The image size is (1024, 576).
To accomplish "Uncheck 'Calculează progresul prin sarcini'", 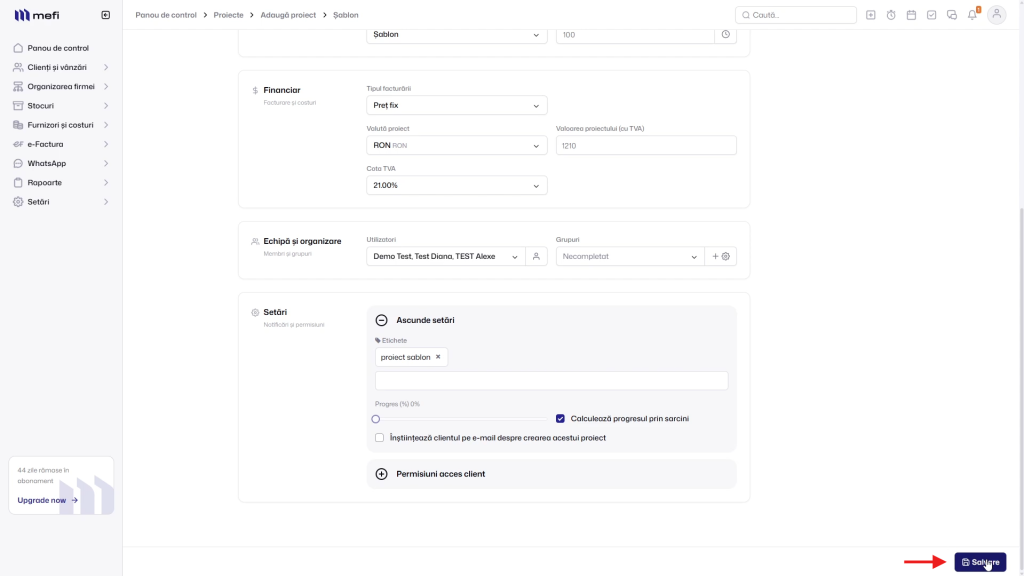I will [560, 419].
